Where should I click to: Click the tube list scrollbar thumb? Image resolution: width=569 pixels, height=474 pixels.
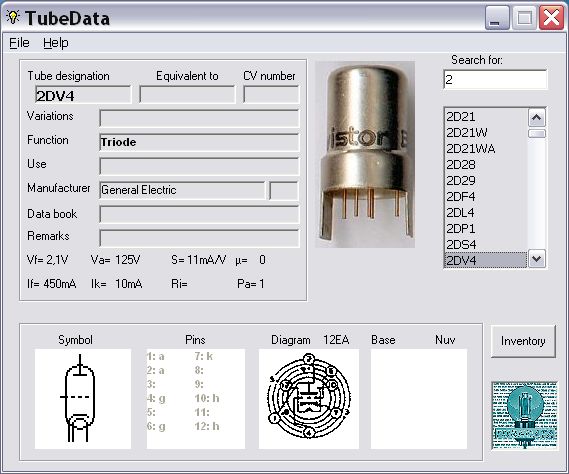pos(537,134)
